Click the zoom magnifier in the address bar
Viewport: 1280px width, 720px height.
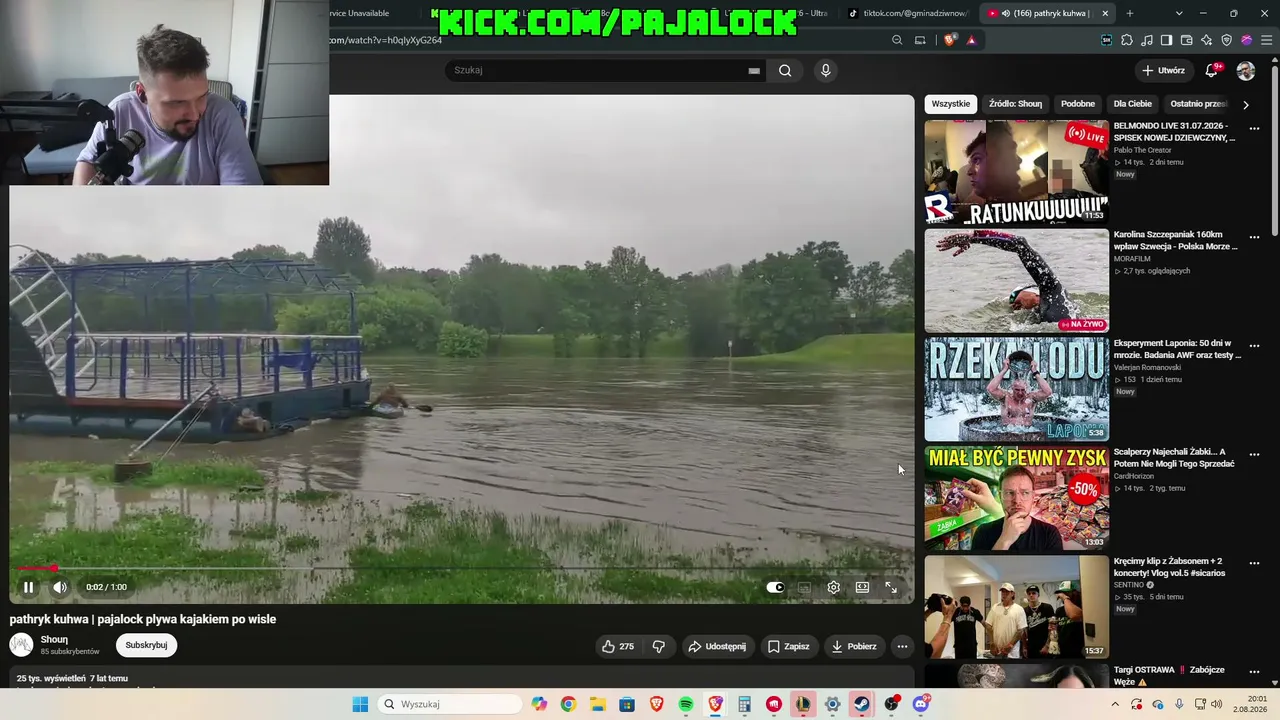coord(897,40)
